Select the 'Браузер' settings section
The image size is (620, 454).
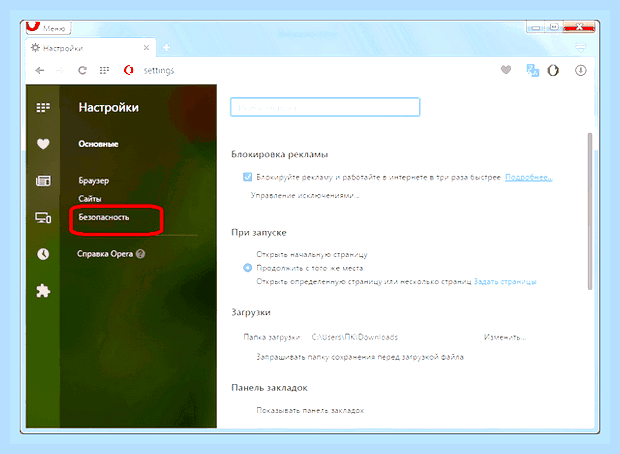click(x=94, y=181)
